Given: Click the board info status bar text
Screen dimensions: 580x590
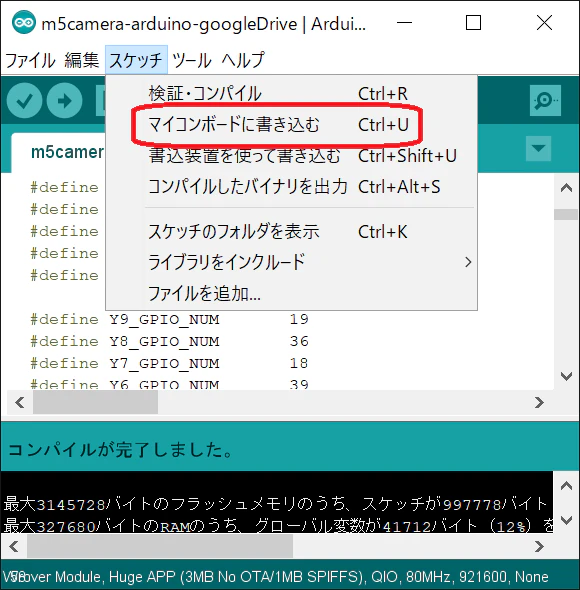Looking at the screenshot, I should pyautogui.click(x=276, y=576).
